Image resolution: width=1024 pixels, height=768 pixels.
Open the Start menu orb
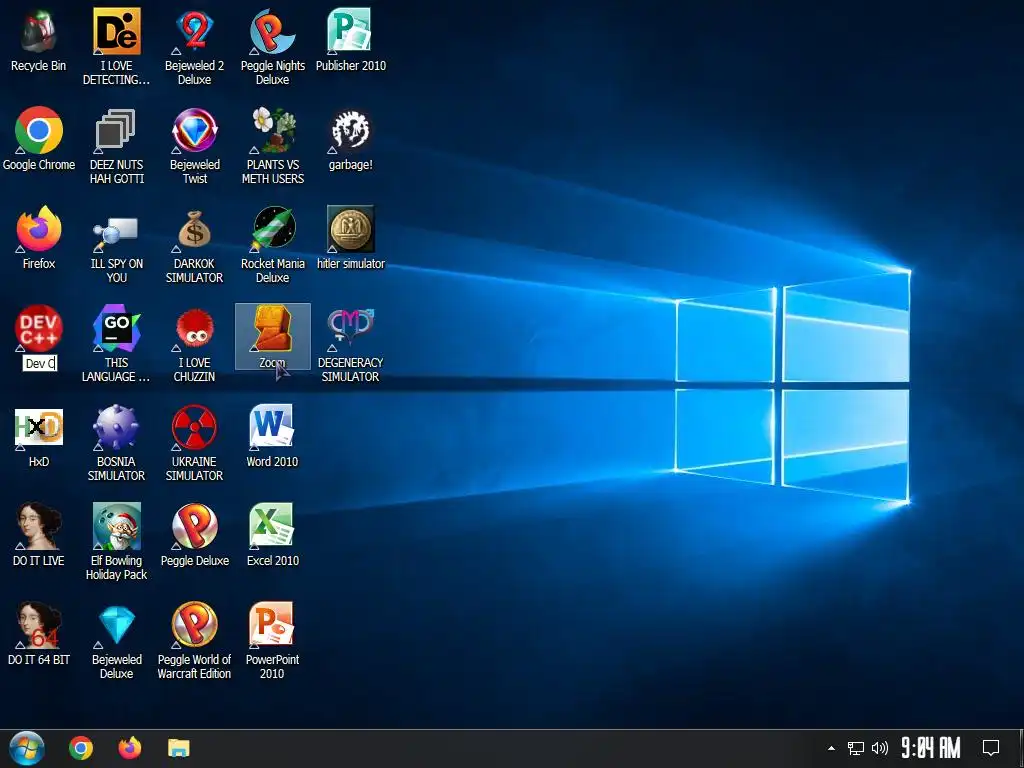tap(27, 748)
